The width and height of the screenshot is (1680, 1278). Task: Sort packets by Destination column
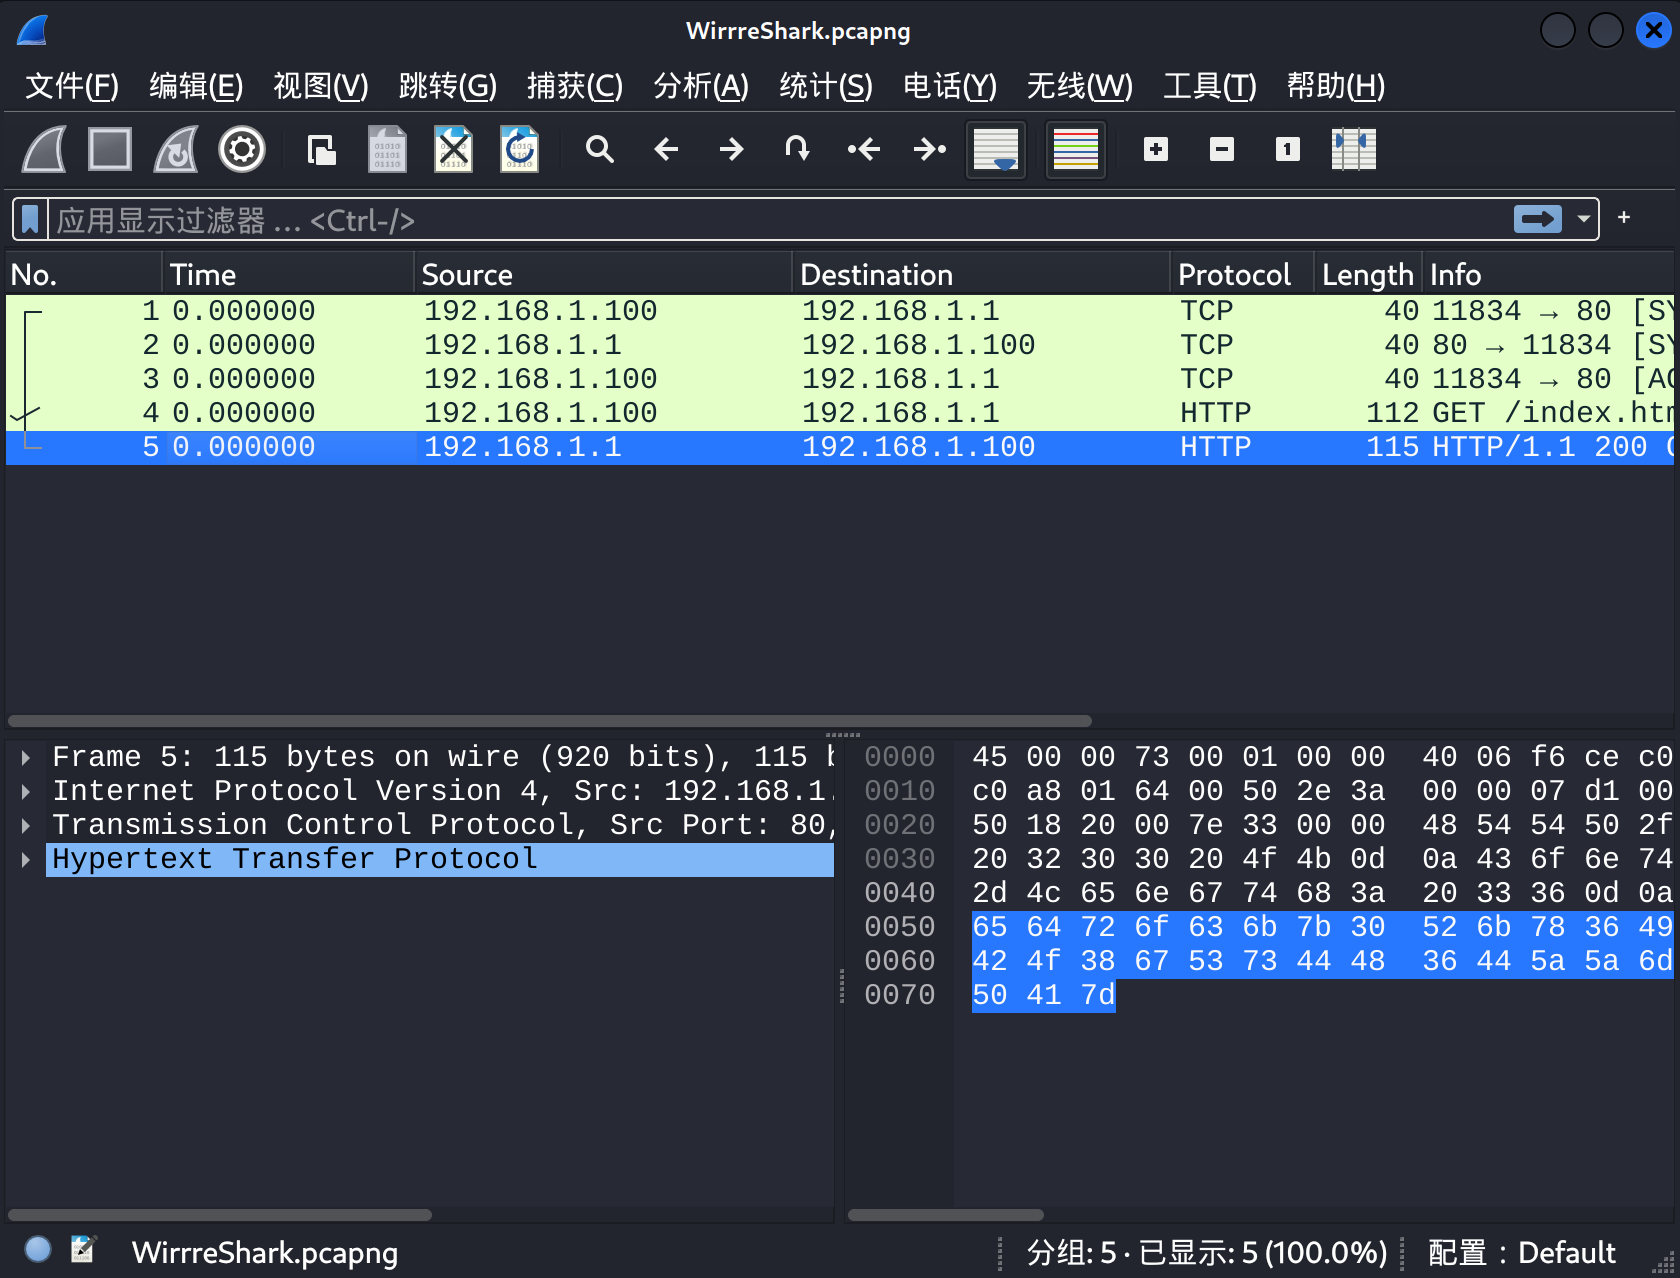[981, 274]
